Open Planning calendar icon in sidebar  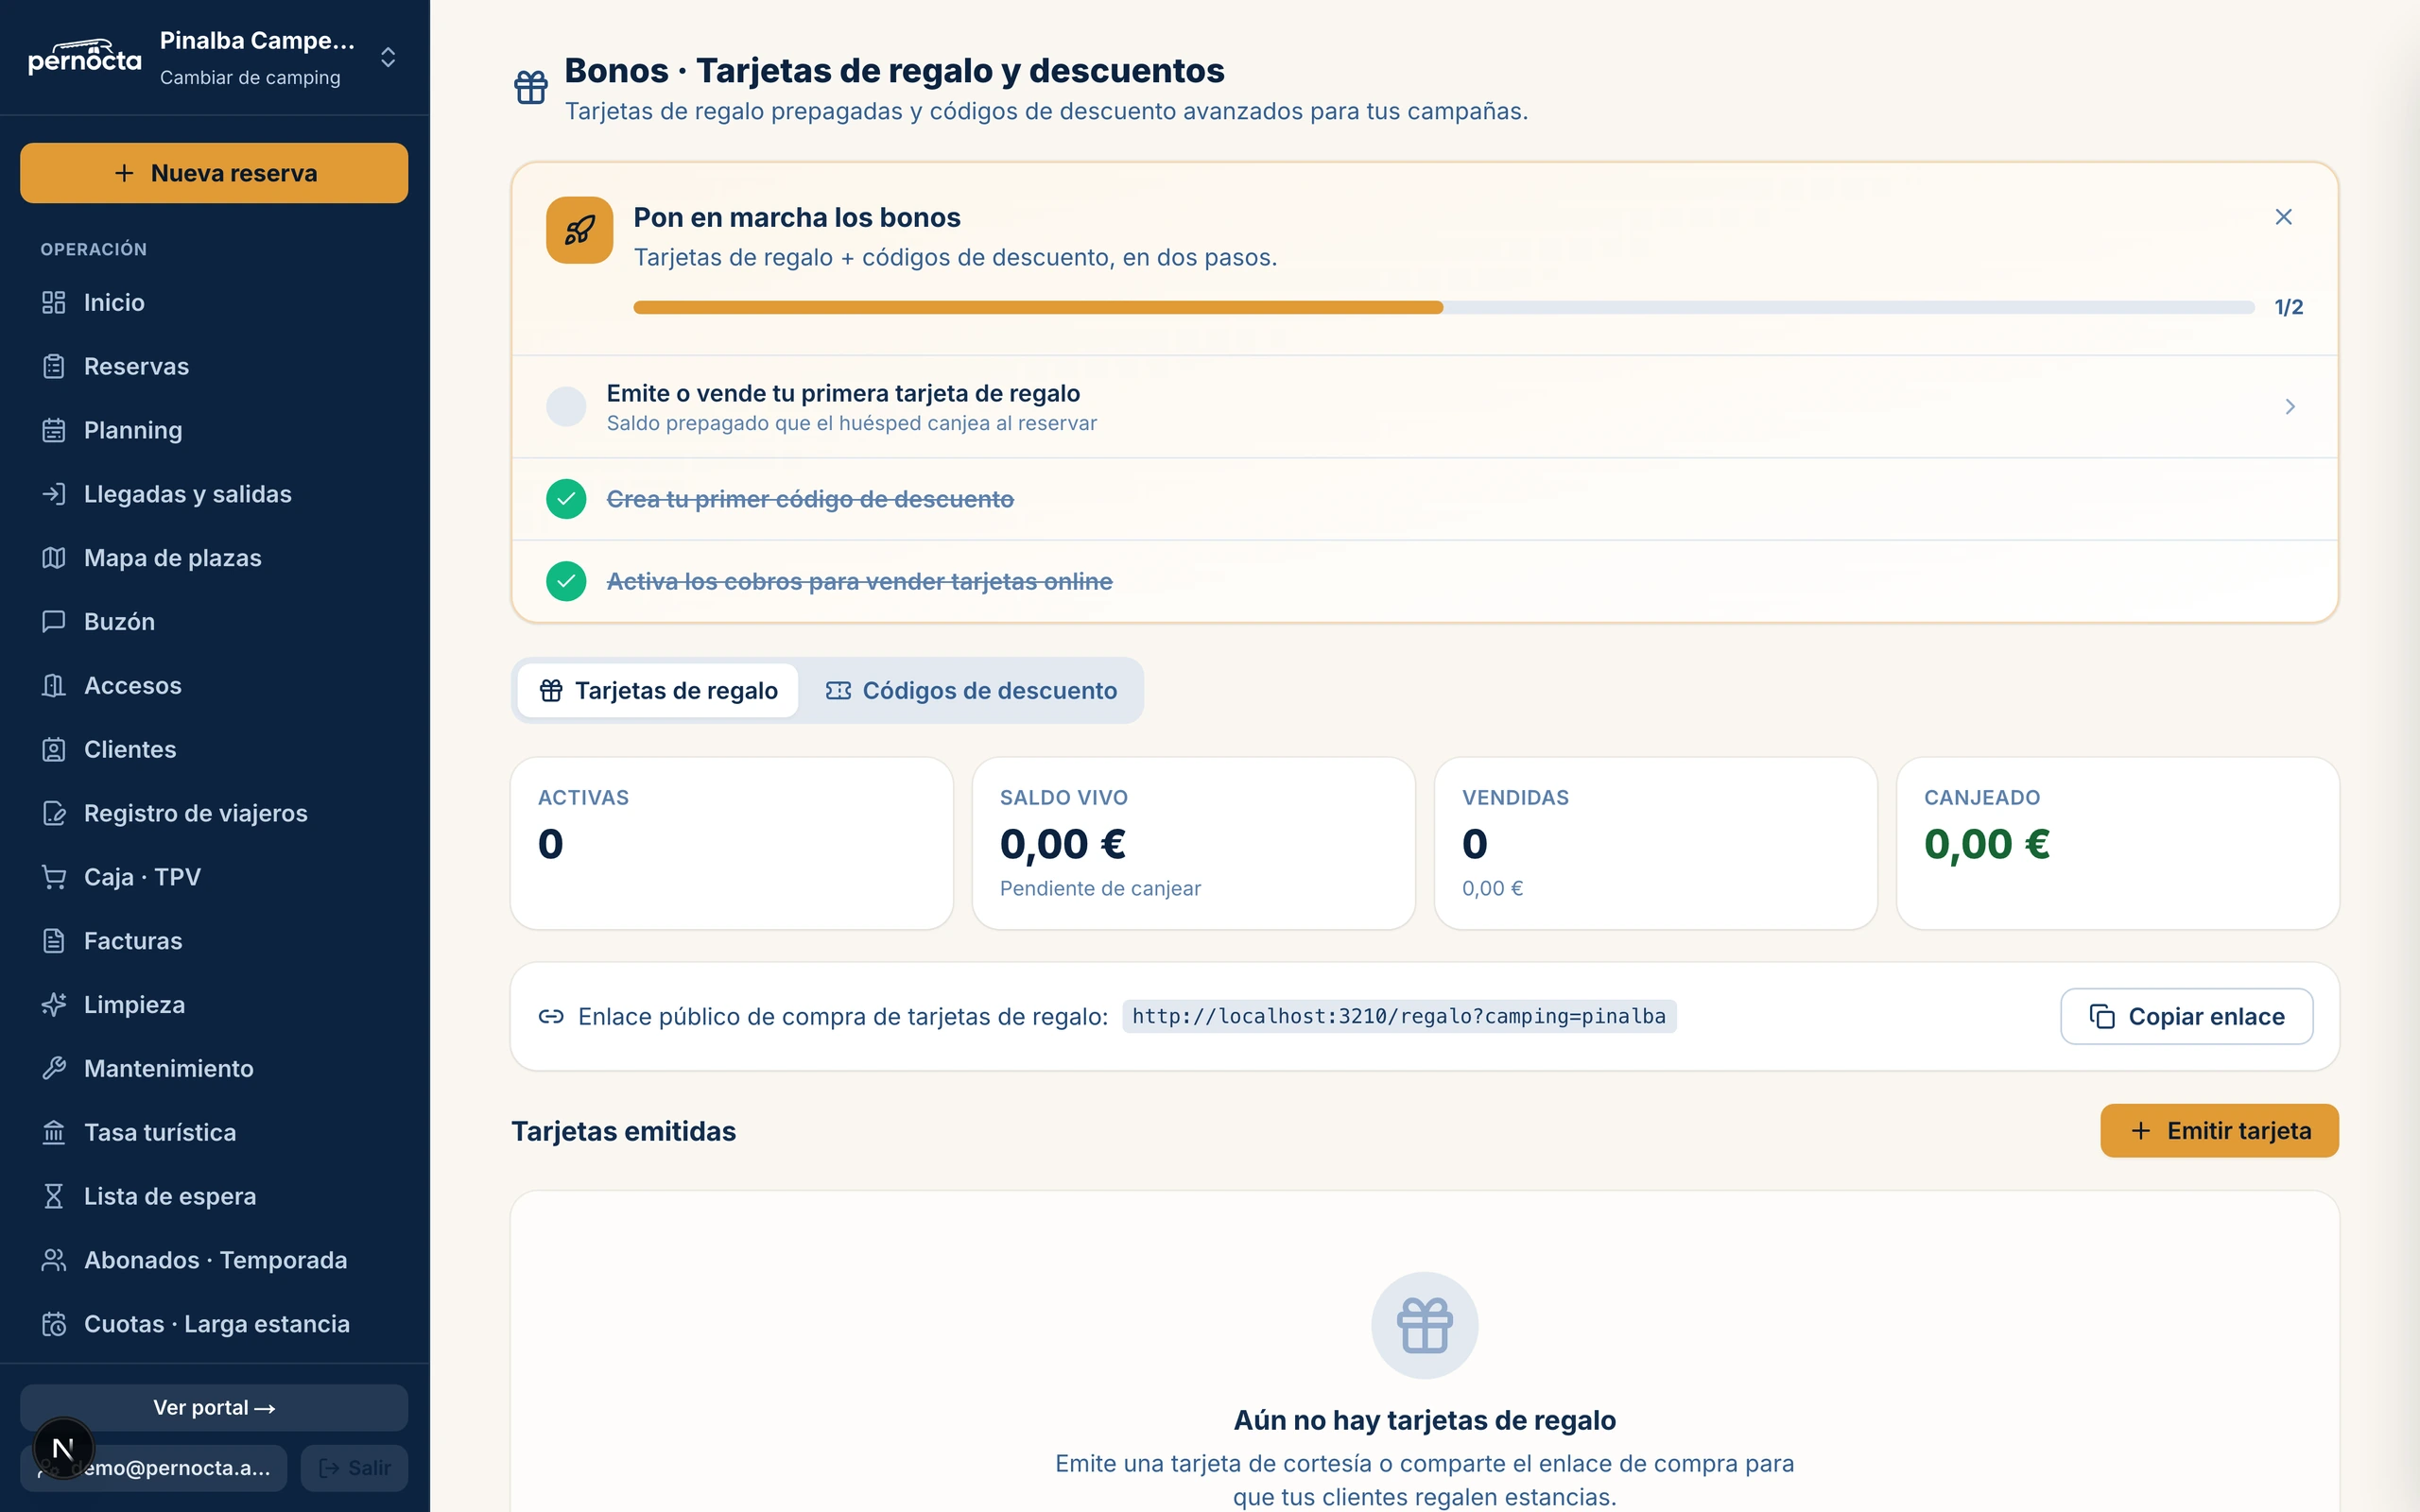point(54,430)
